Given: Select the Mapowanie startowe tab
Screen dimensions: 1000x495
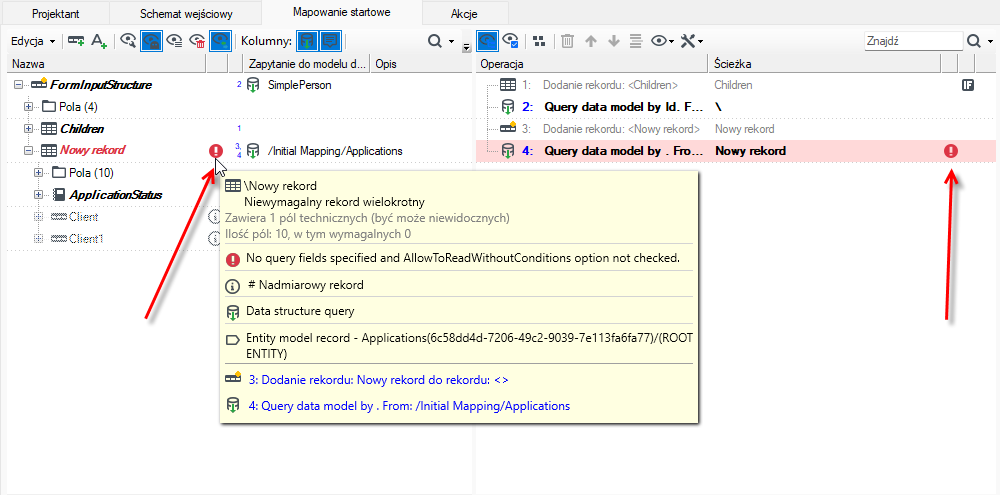Looking at the screenshot, I should pyautogui.click(x=342, y=12).
